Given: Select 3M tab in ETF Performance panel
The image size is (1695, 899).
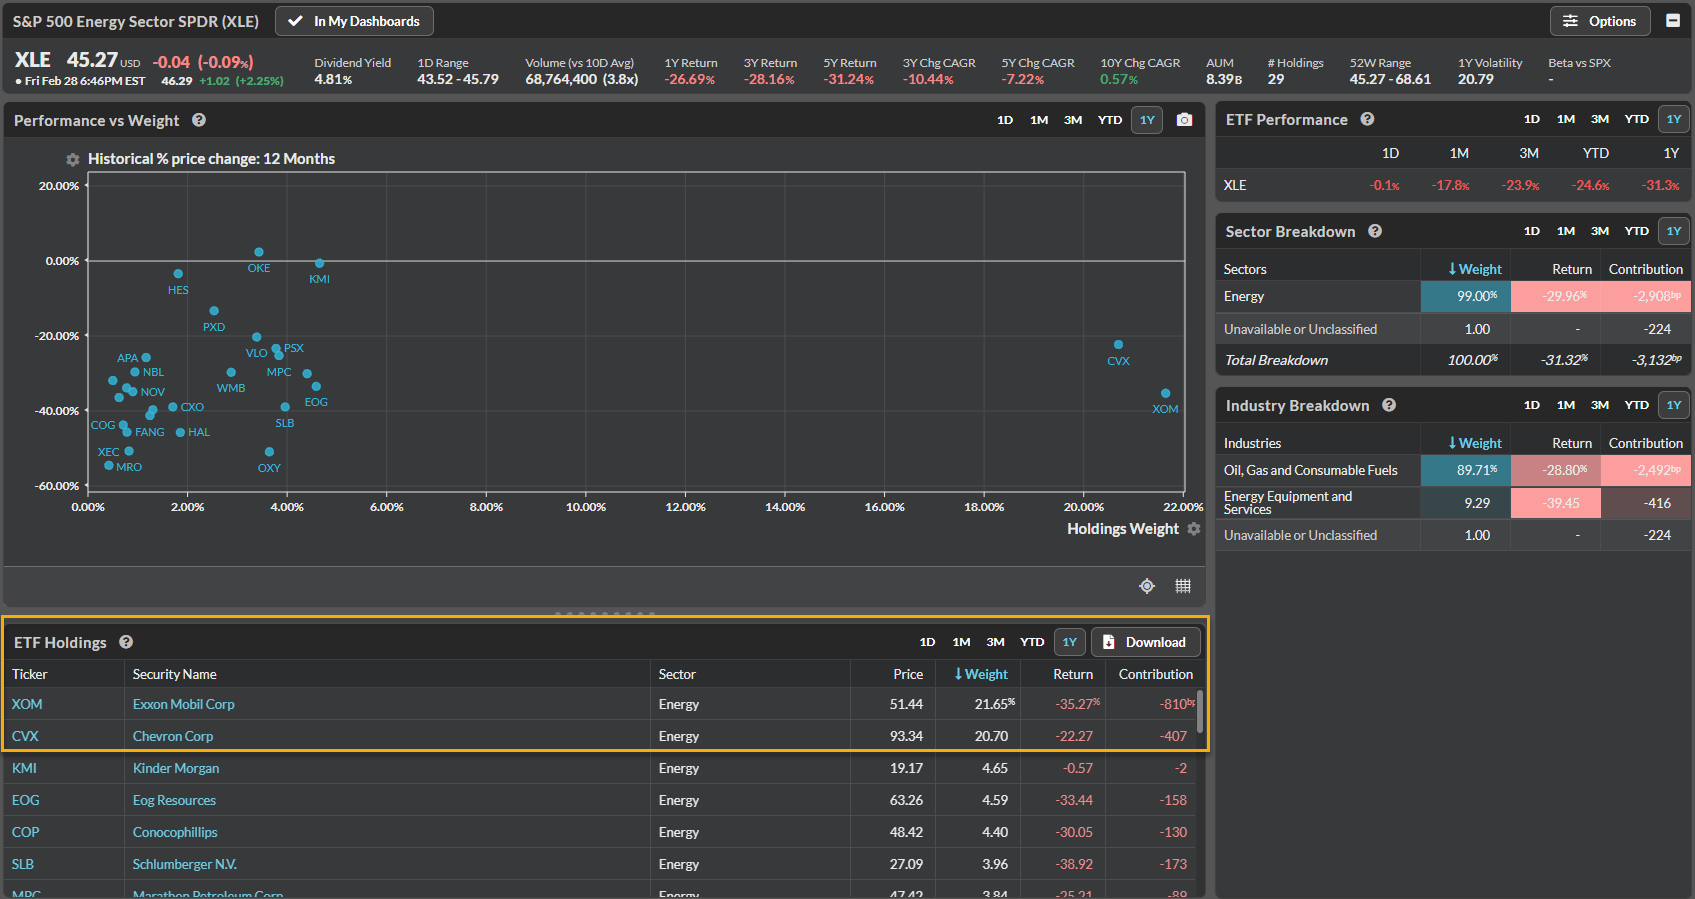Looking at the screenshot, I should (1600, 119).
